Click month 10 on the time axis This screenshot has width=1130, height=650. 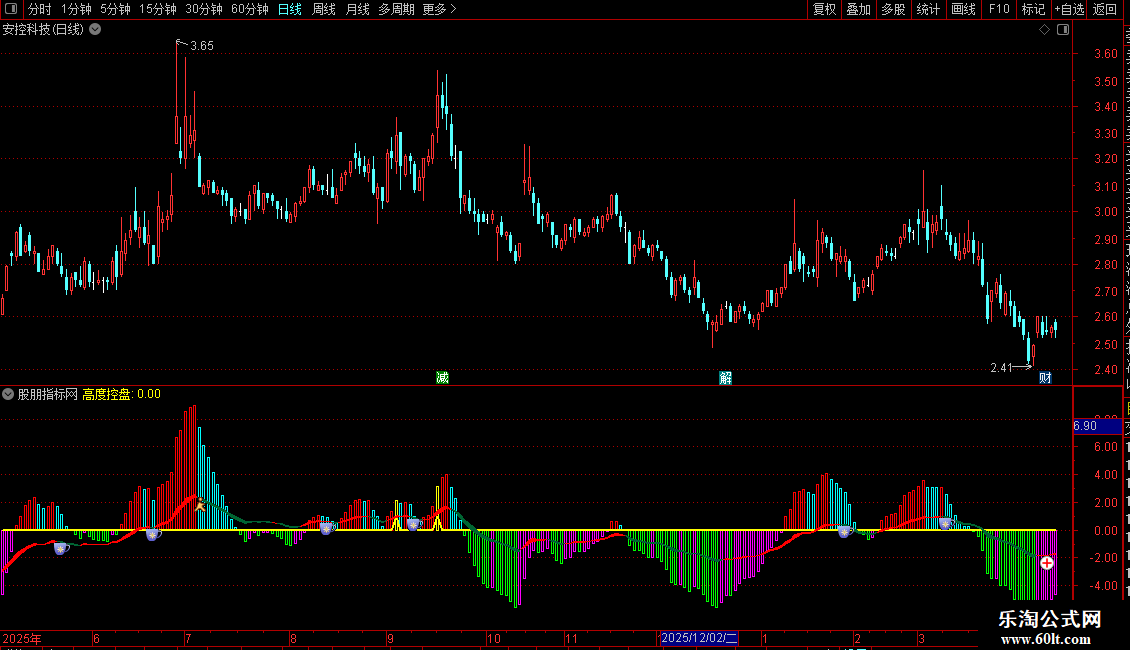pyautogui.click(x=494, y=638)
